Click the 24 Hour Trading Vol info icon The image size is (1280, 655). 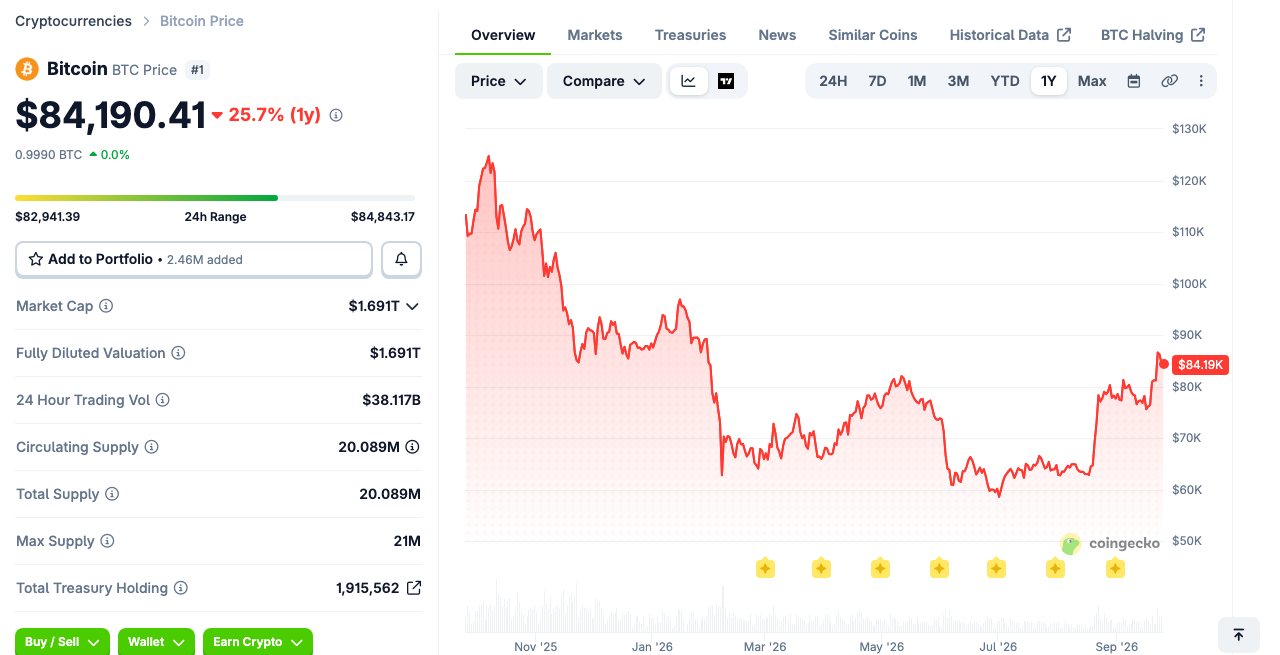[x=162, y=400]
